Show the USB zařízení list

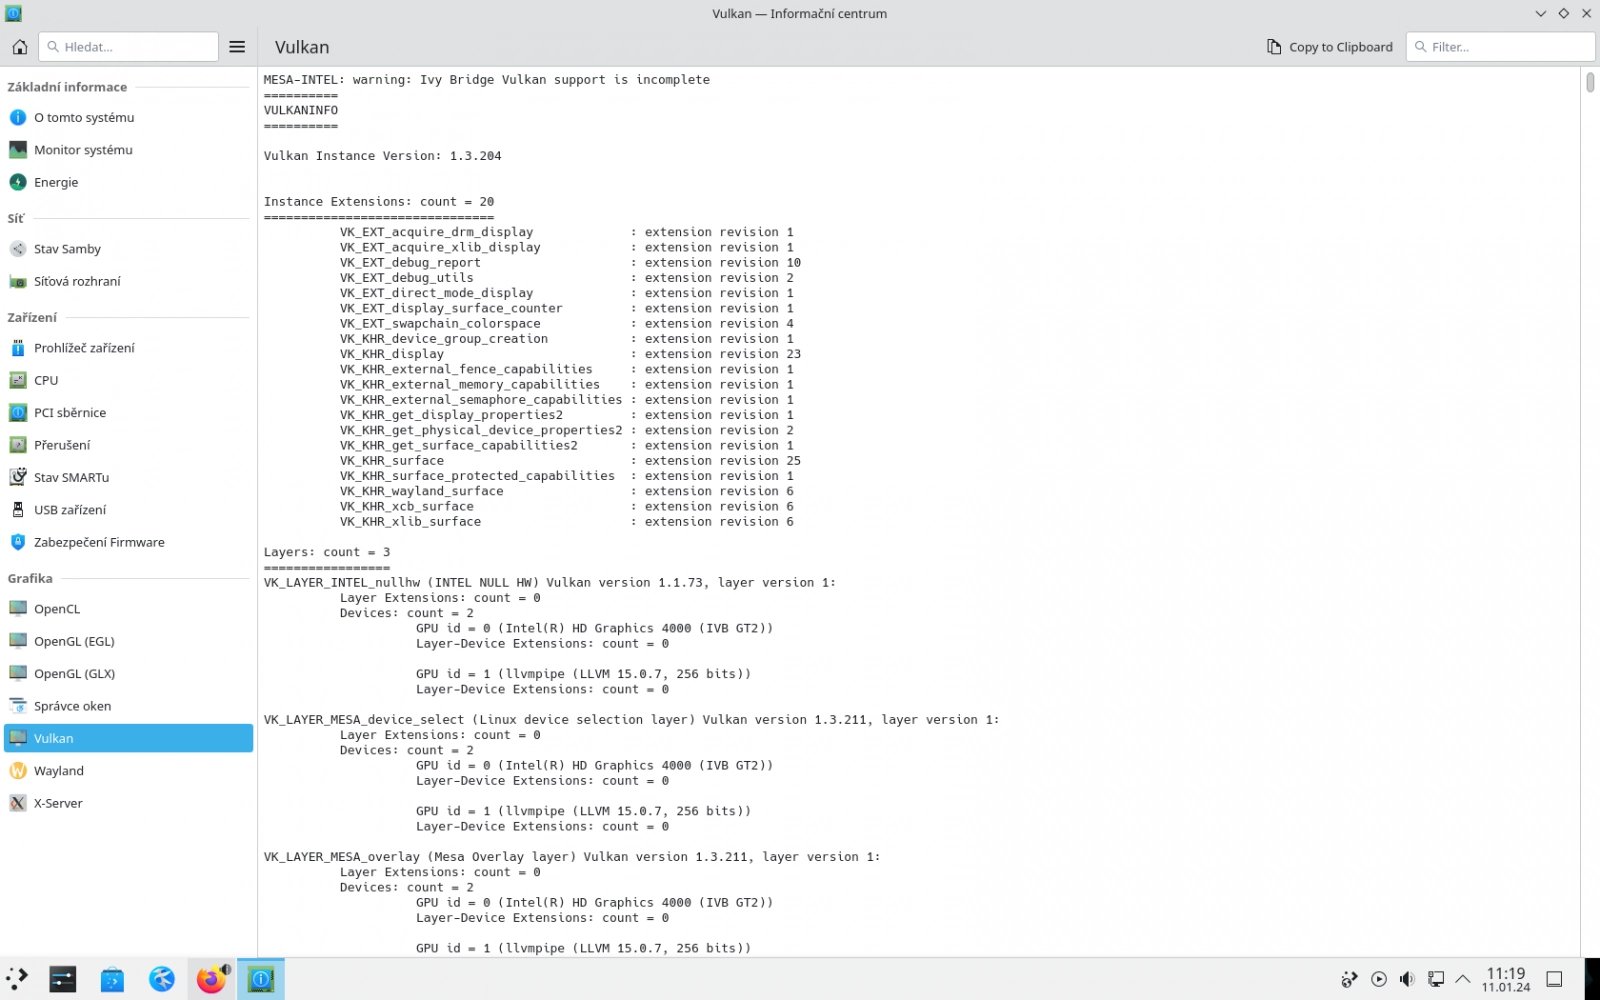click(128, 510)
